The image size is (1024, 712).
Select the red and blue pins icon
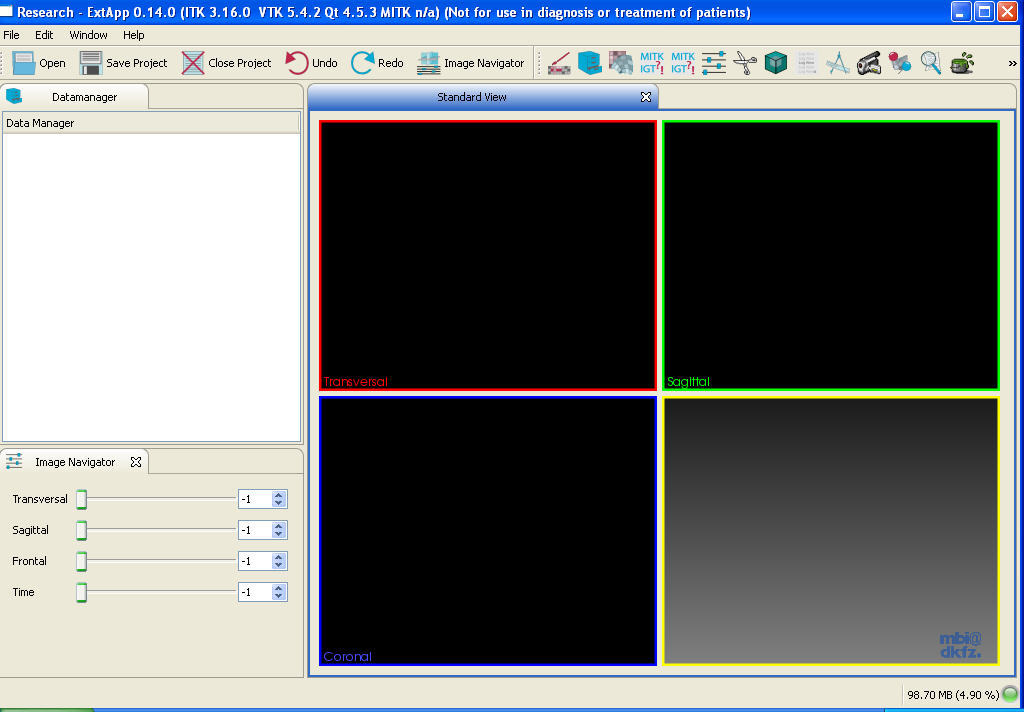tap(900, 63)
